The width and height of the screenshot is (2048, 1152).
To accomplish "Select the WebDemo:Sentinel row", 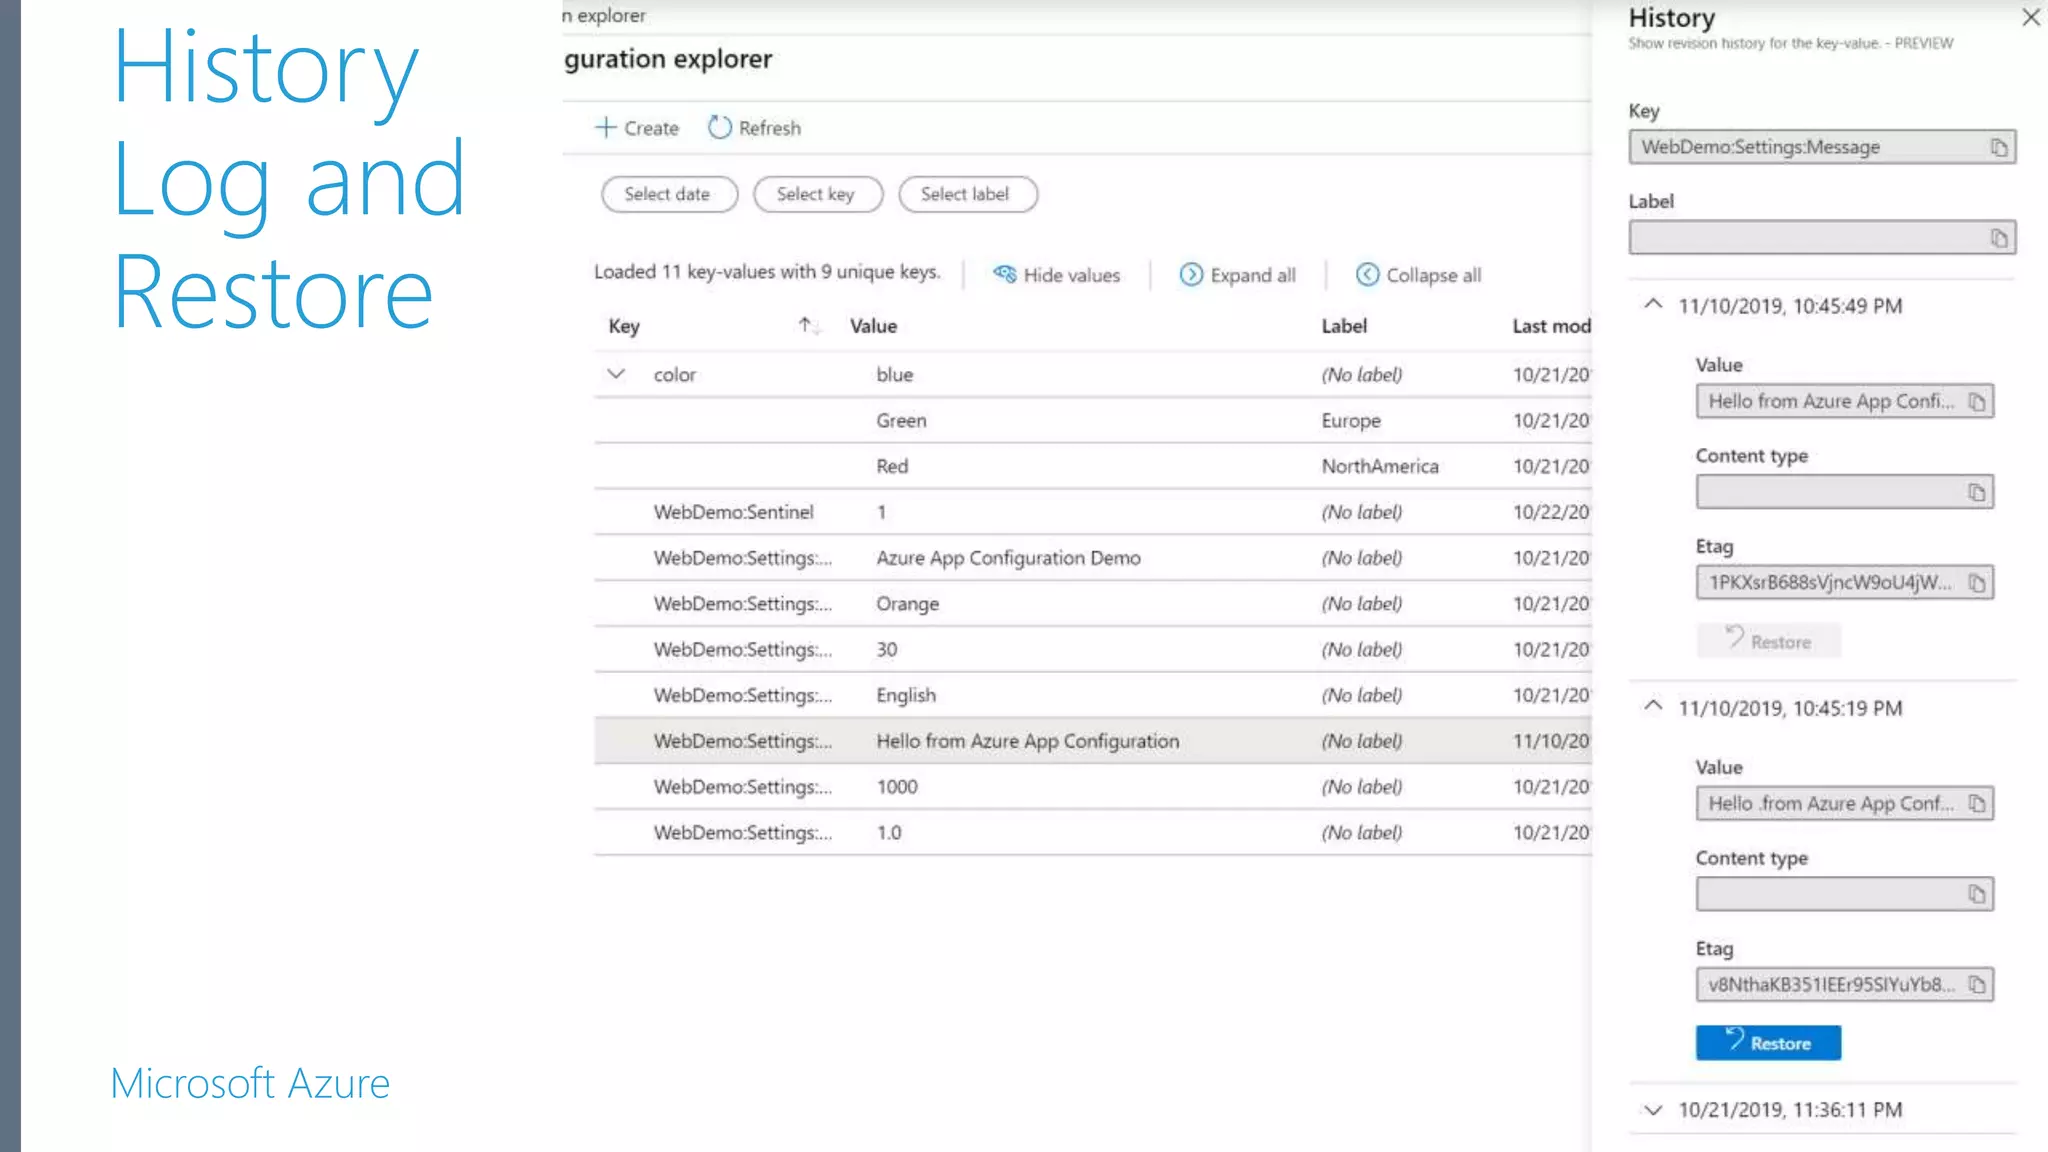I will [x=734, y=512].
